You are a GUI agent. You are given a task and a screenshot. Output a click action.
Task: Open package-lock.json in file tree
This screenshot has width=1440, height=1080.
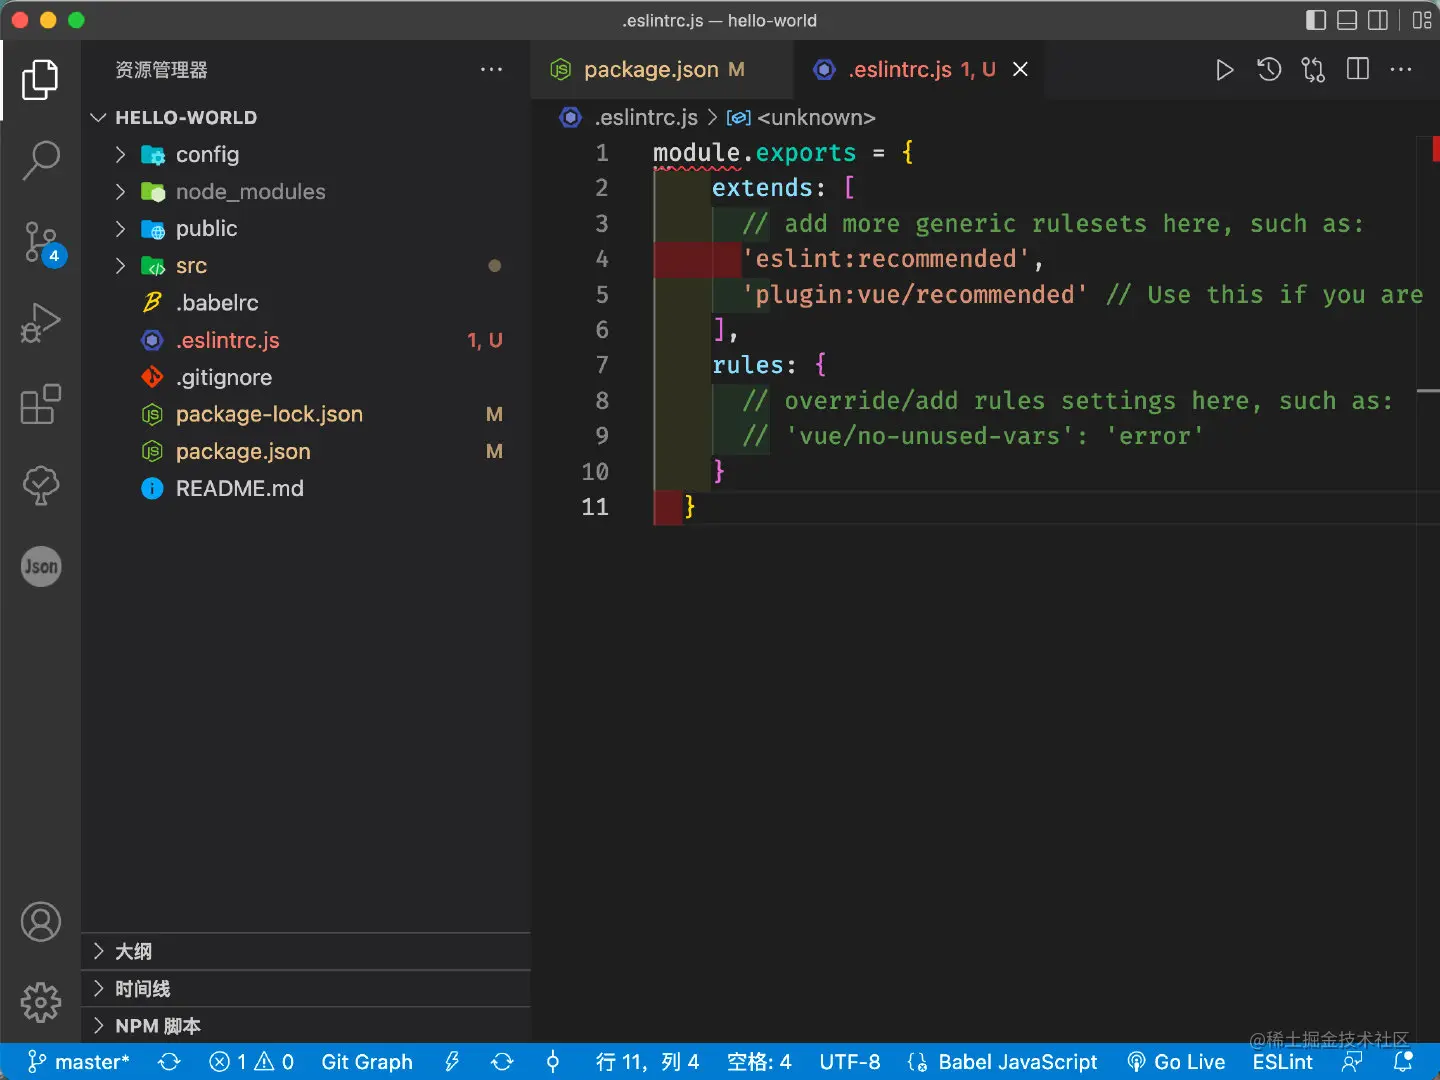click(305, 414)
